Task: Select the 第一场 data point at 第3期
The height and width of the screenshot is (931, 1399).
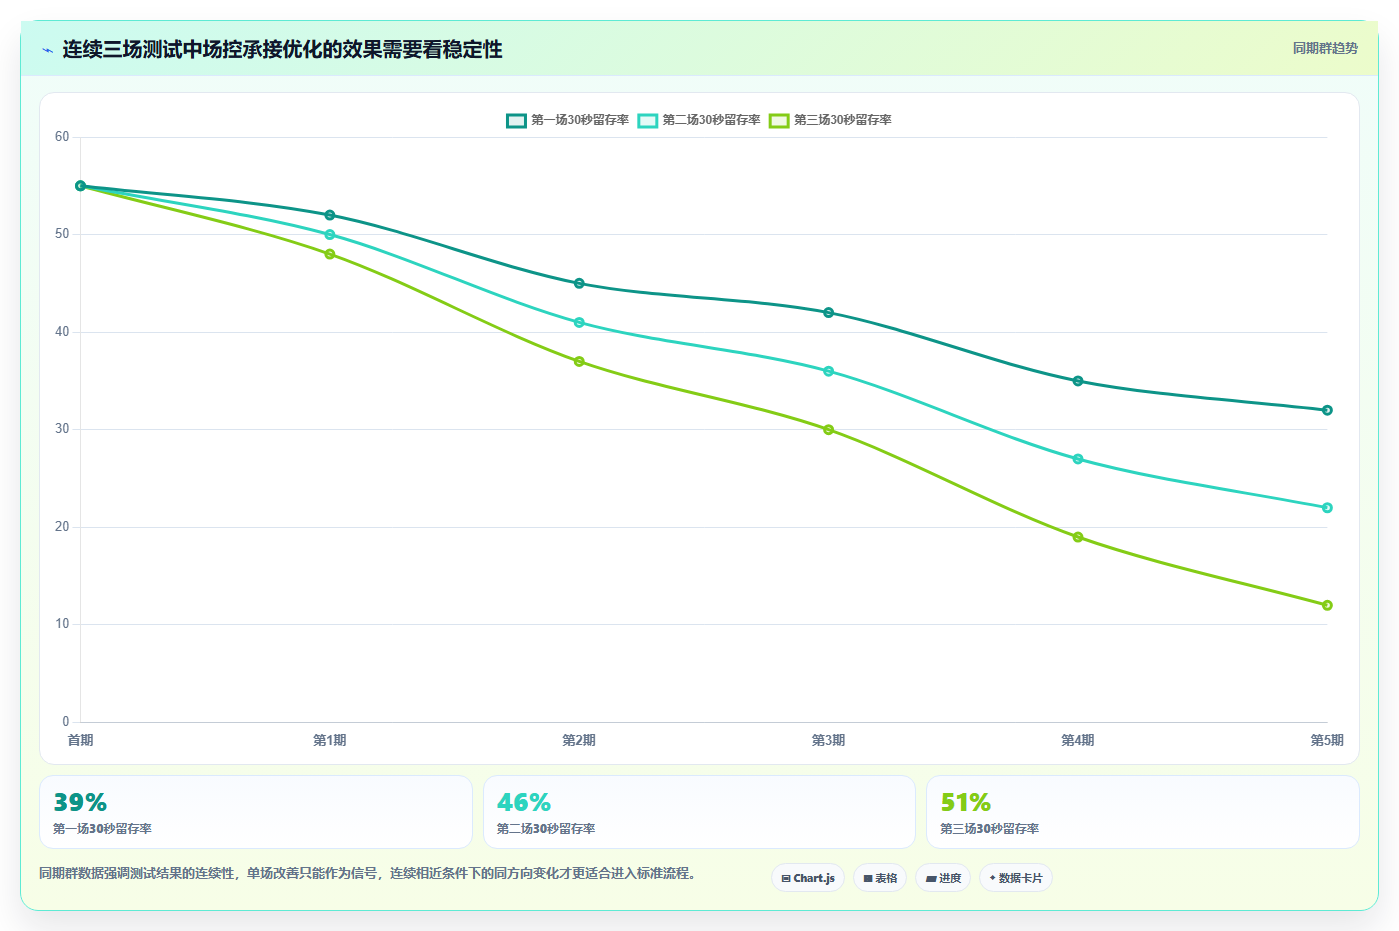Action: pos(829,312)
